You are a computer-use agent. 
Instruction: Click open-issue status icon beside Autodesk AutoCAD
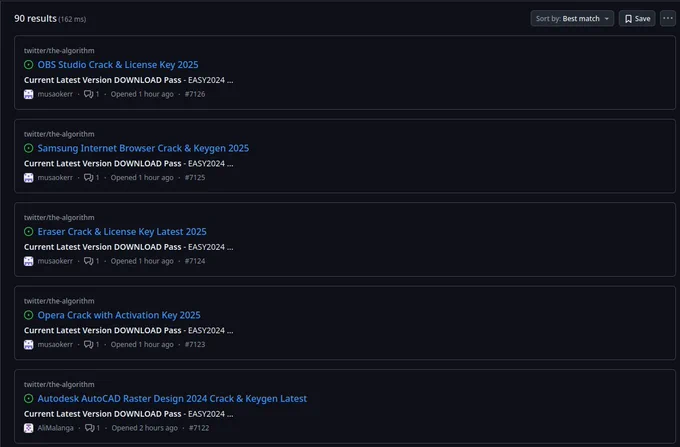(29, 398)
